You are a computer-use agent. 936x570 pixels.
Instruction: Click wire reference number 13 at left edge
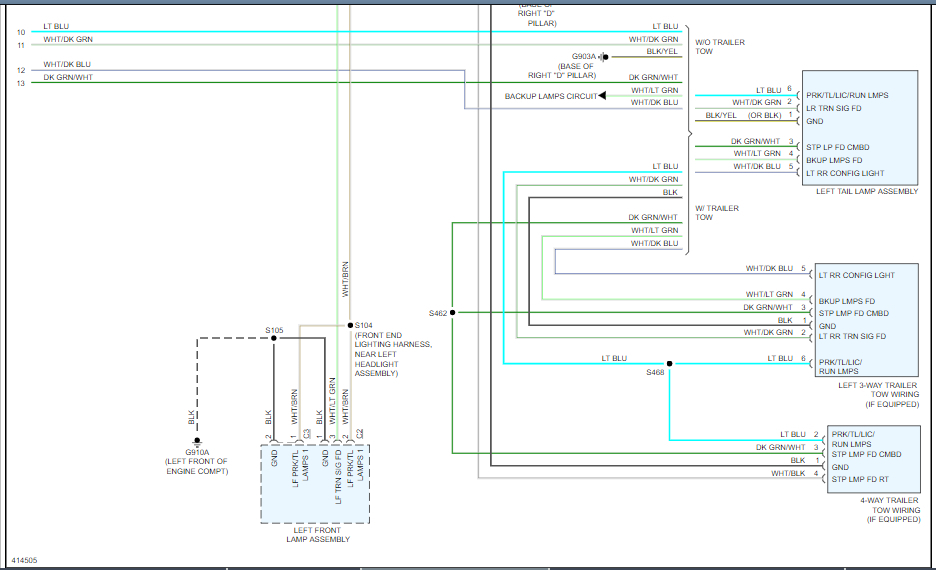coord(21,83)
